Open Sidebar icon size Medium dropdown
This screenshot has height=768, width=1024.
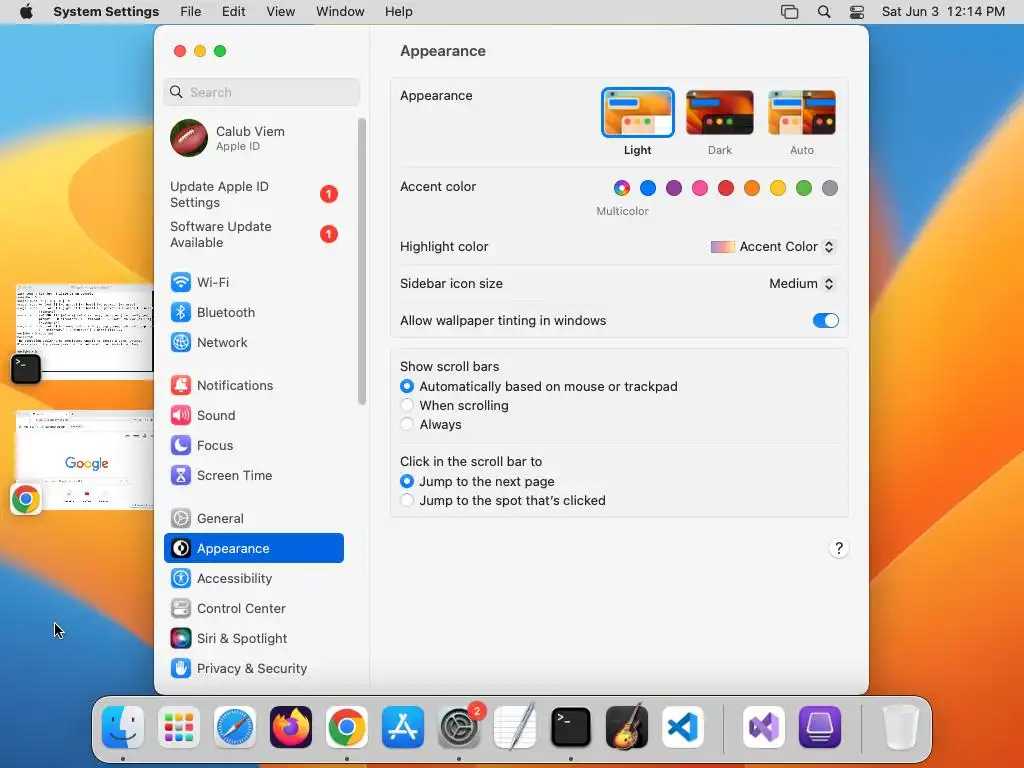click(x=802, y=283)
